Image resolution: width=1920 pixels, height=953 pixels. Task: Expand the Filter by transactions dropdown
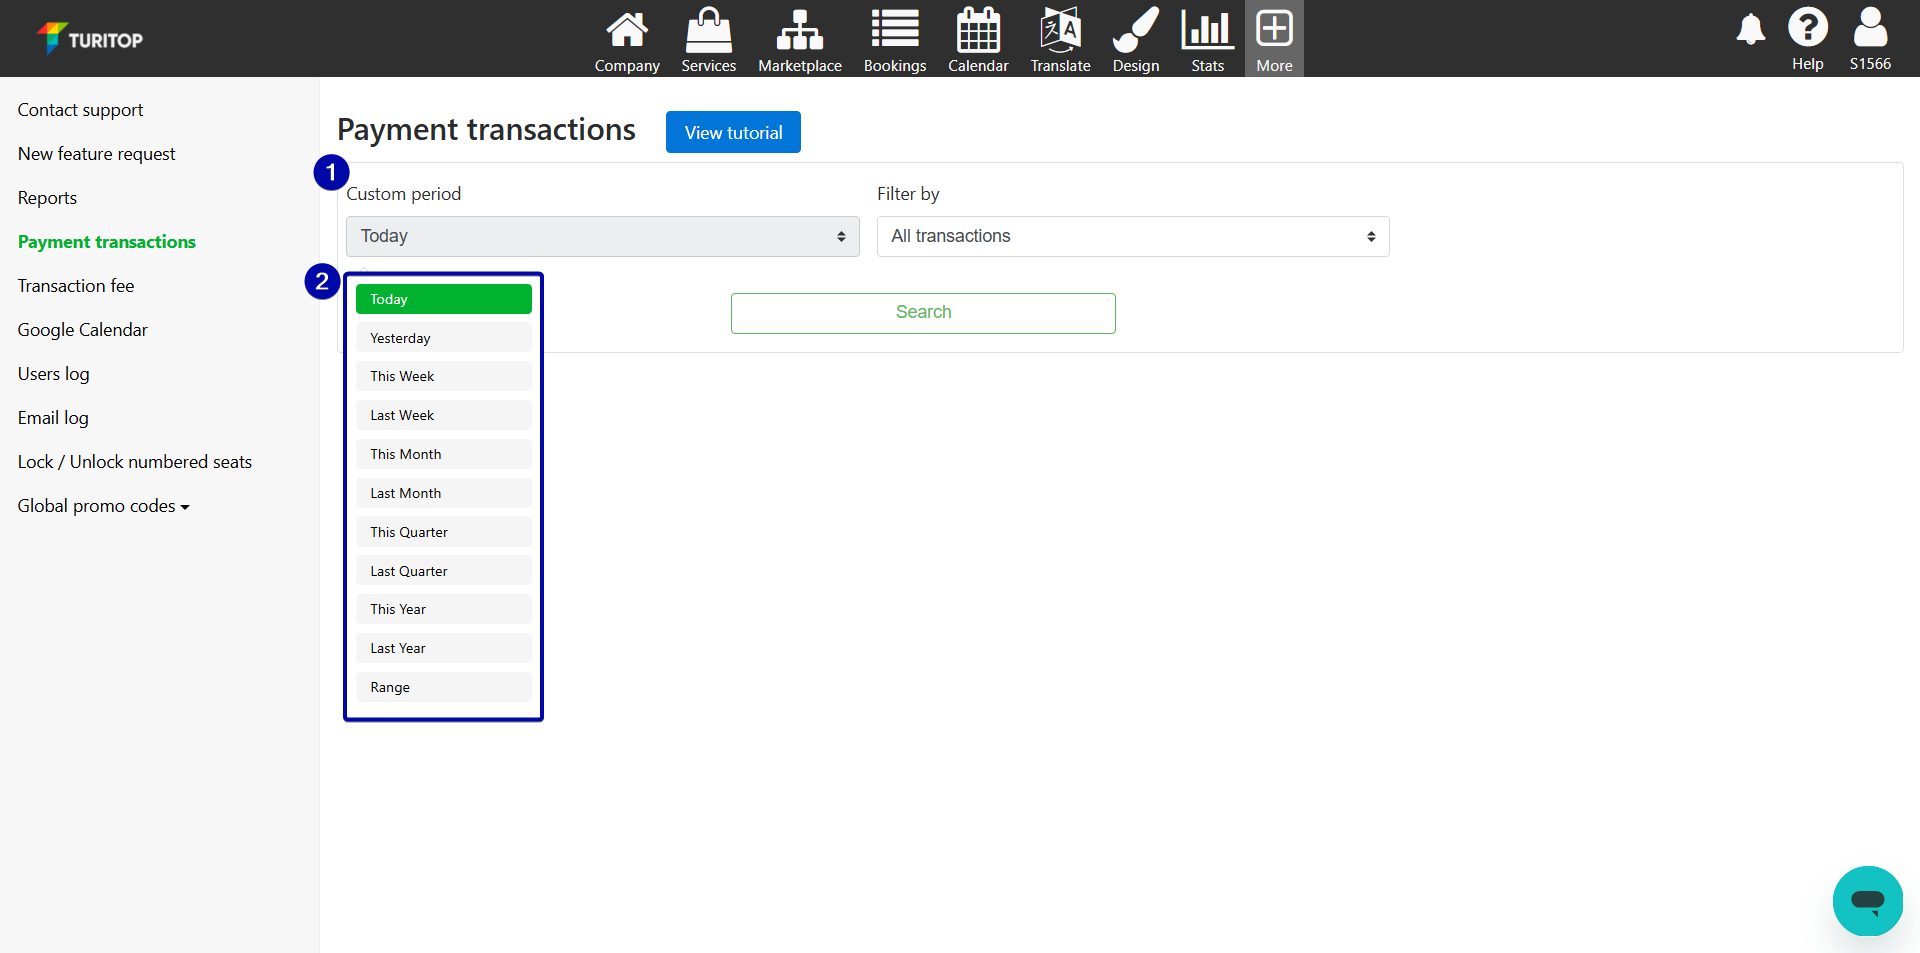1132,237
